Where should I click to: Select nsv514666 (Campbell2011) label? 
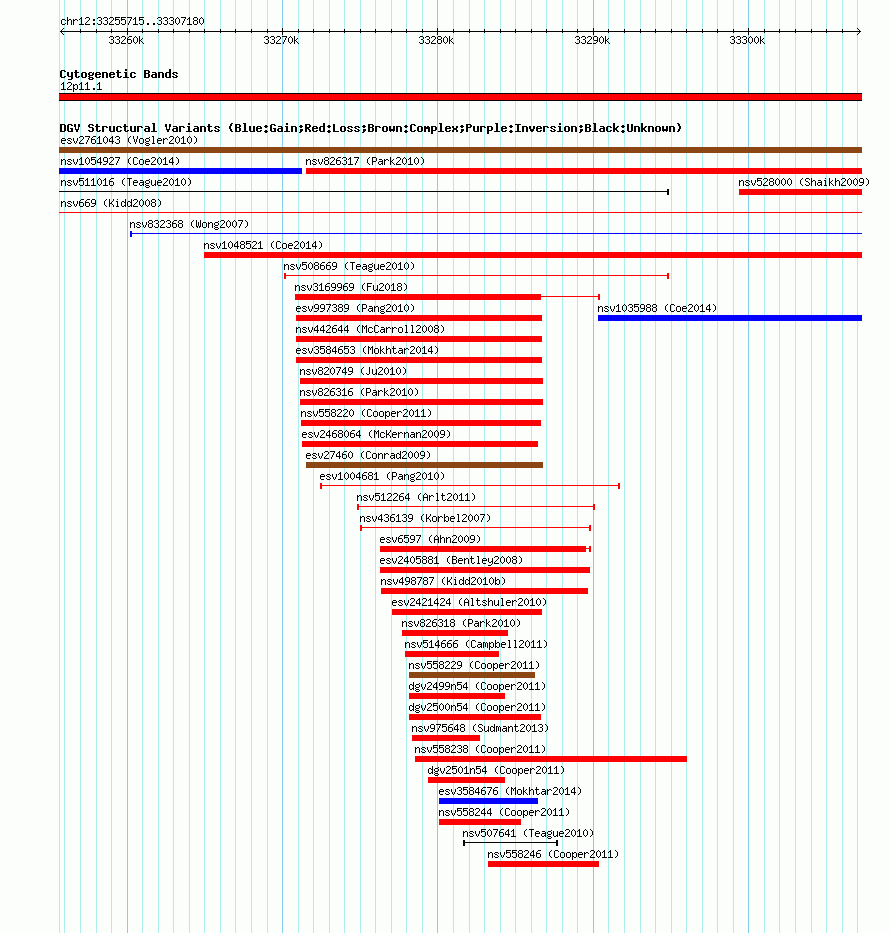point(476,644)
